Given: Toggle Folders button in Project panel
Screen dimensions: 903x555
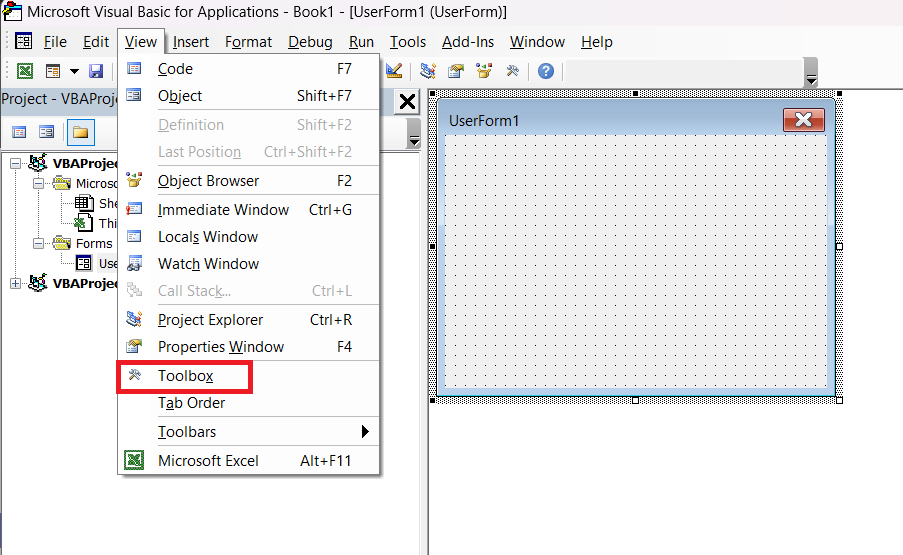Looking at the screenshot, I should (x=81, y=132).
